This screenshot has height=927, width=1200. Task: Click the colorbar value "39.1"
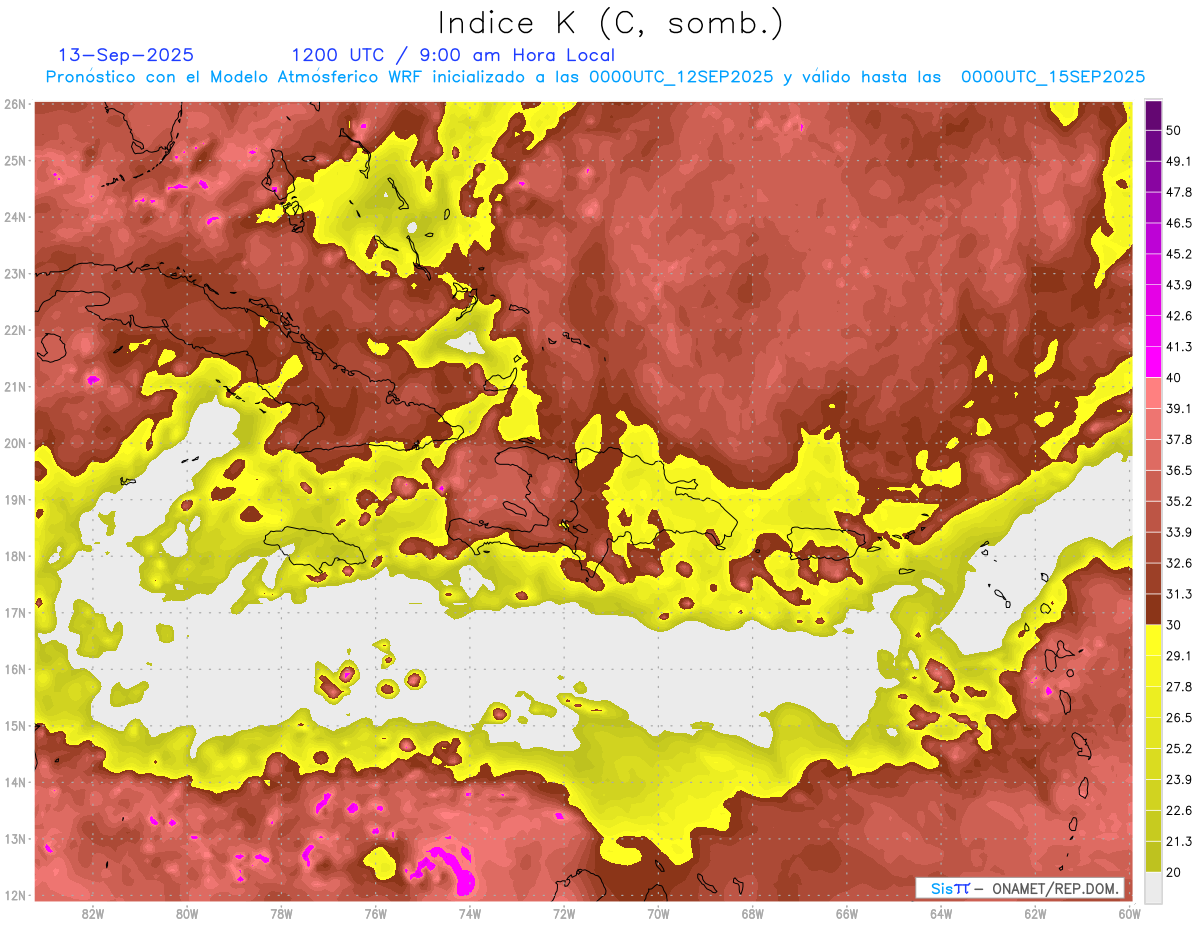click(x=1179, y=409)
